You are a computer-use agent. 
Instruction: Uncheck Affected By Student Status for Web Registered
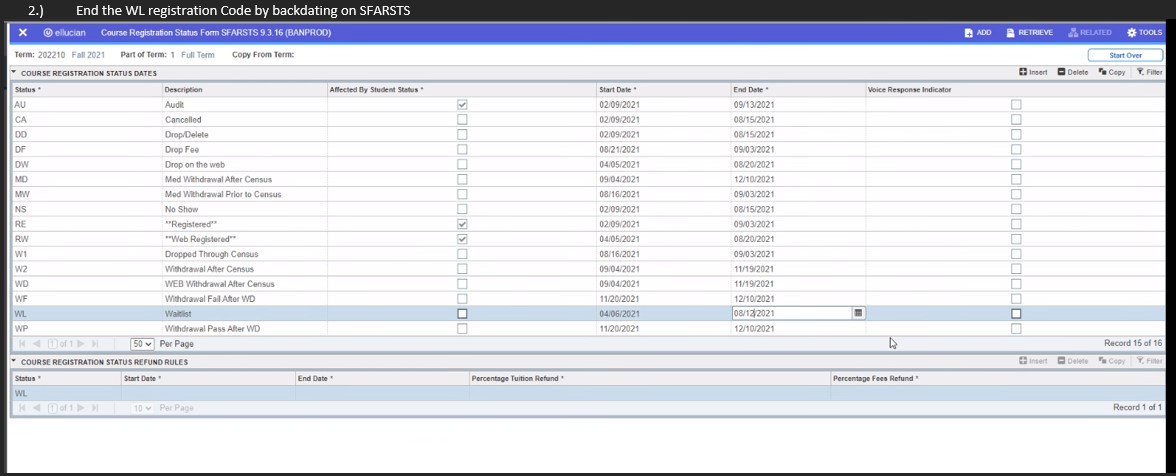click(x=461, y=239)
